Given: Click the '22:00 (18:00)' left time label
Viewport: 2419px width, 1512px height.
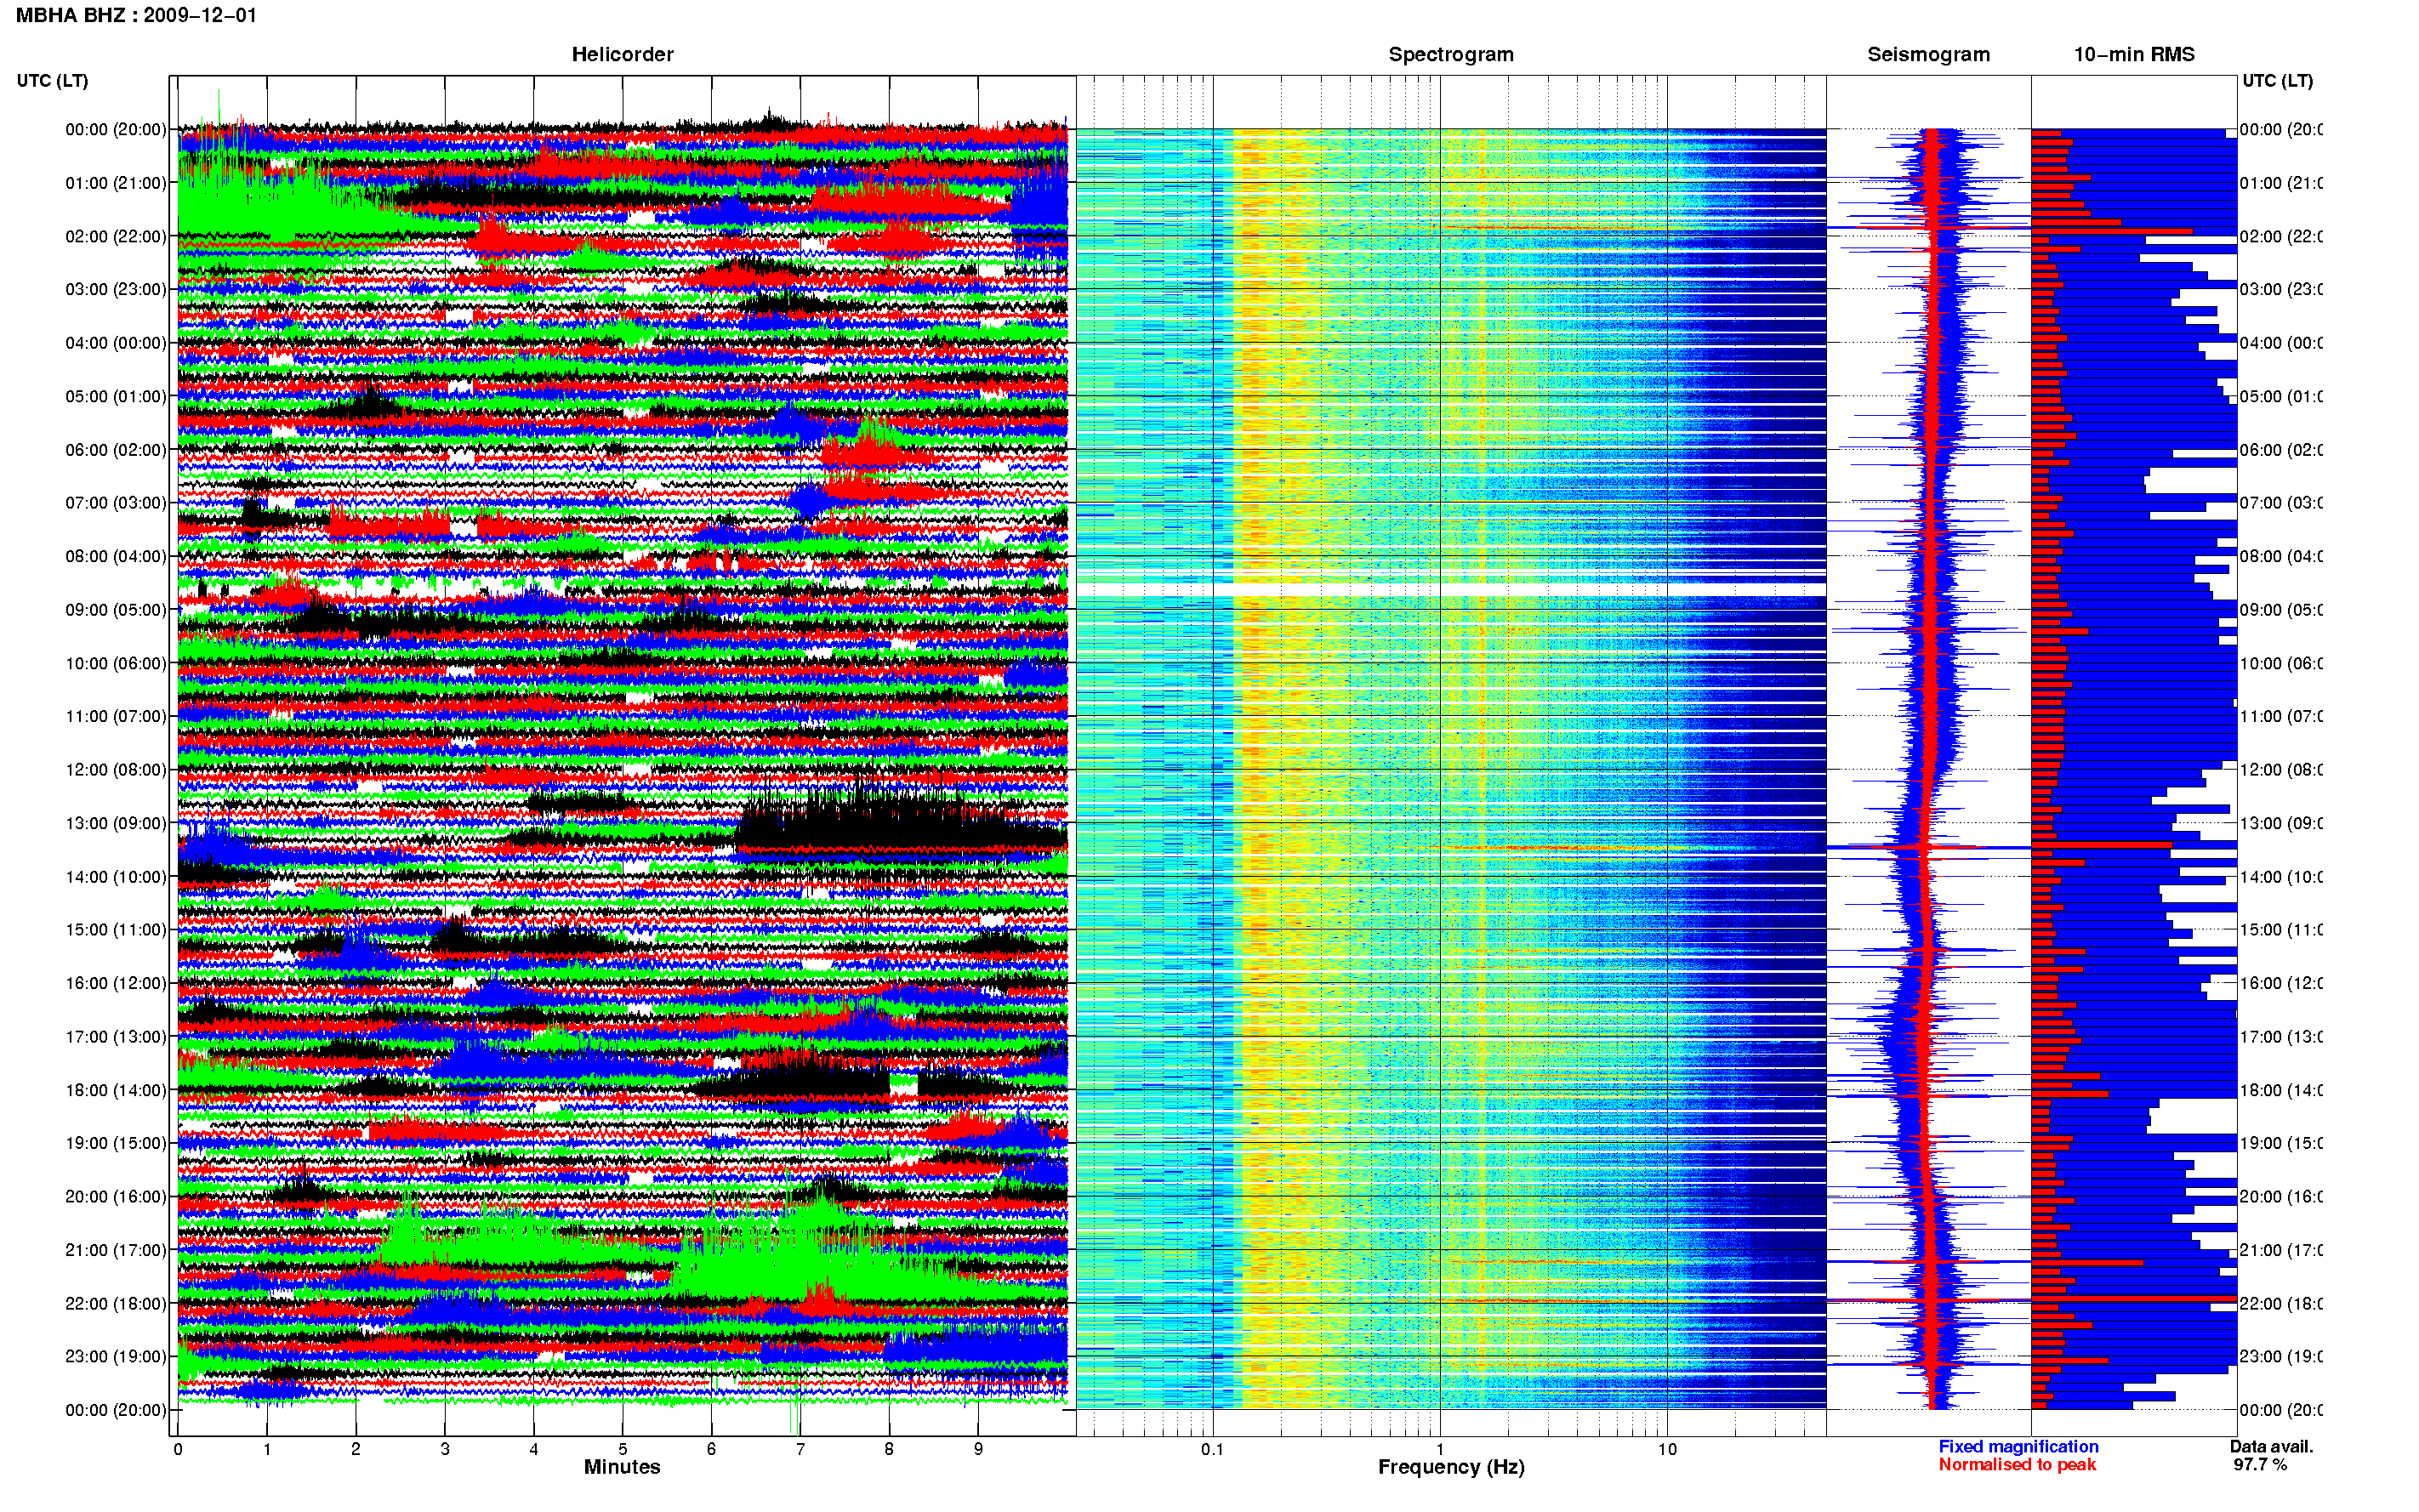Looking at the screenshot, I should (x=116, y=1303).
